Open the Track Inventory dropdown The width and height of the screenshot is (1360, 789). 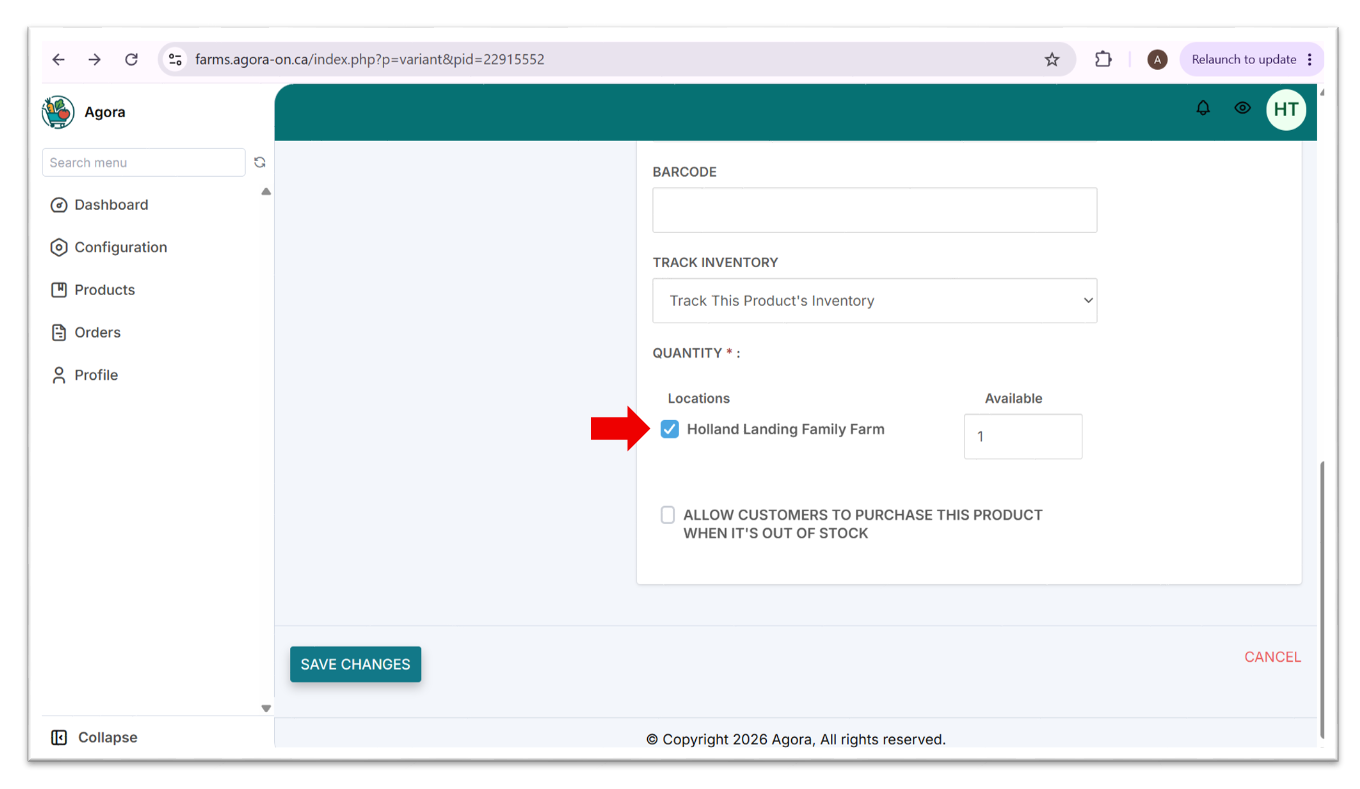[x=875, y=300]
